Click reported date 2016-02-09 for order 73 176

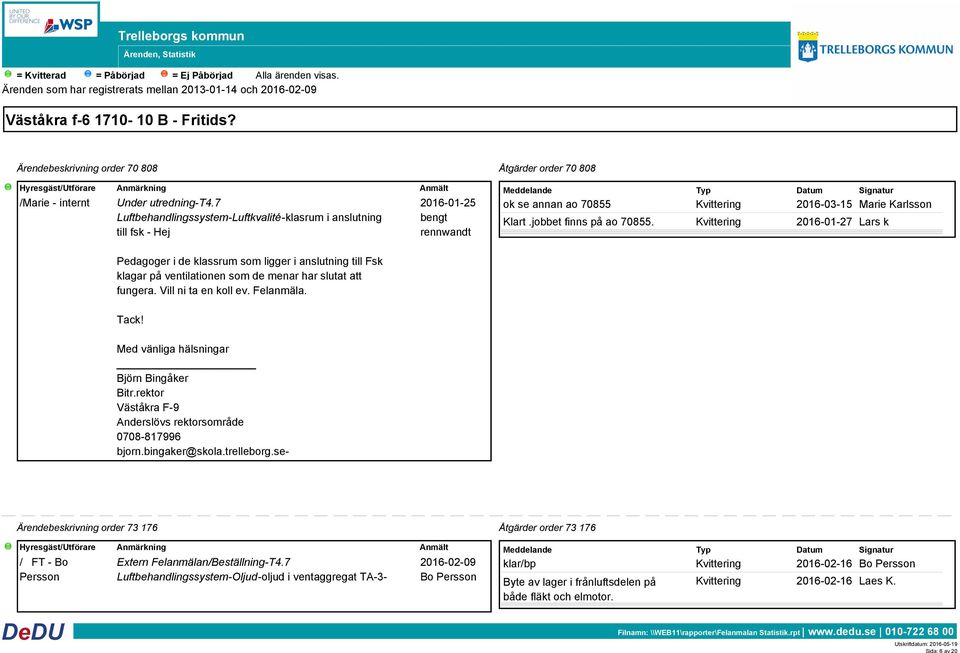pos(448,562)
